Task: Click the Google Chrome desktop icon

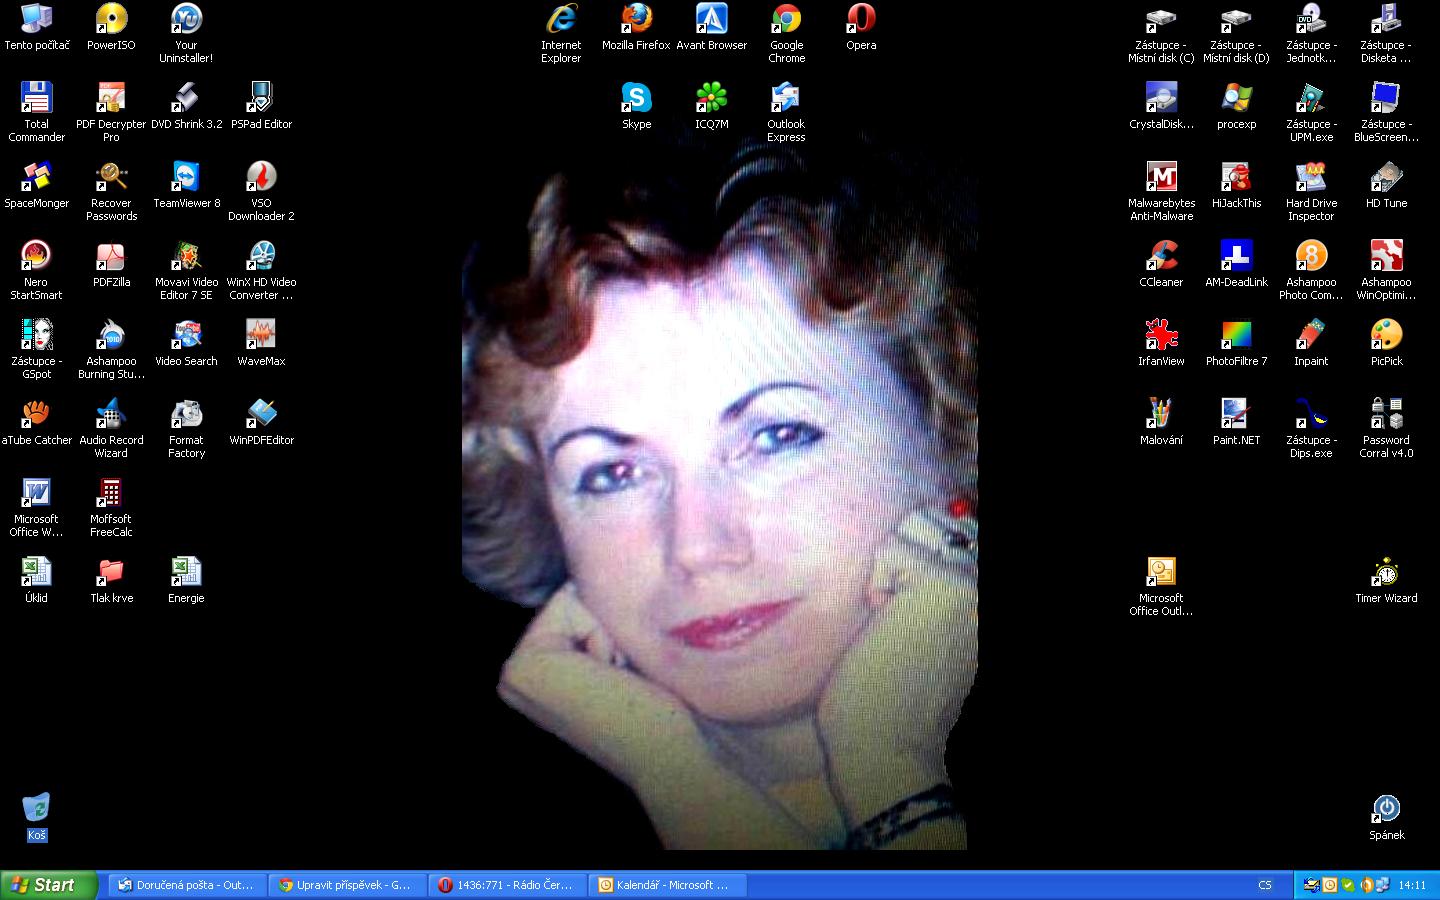Action: (x=786, y=20)
